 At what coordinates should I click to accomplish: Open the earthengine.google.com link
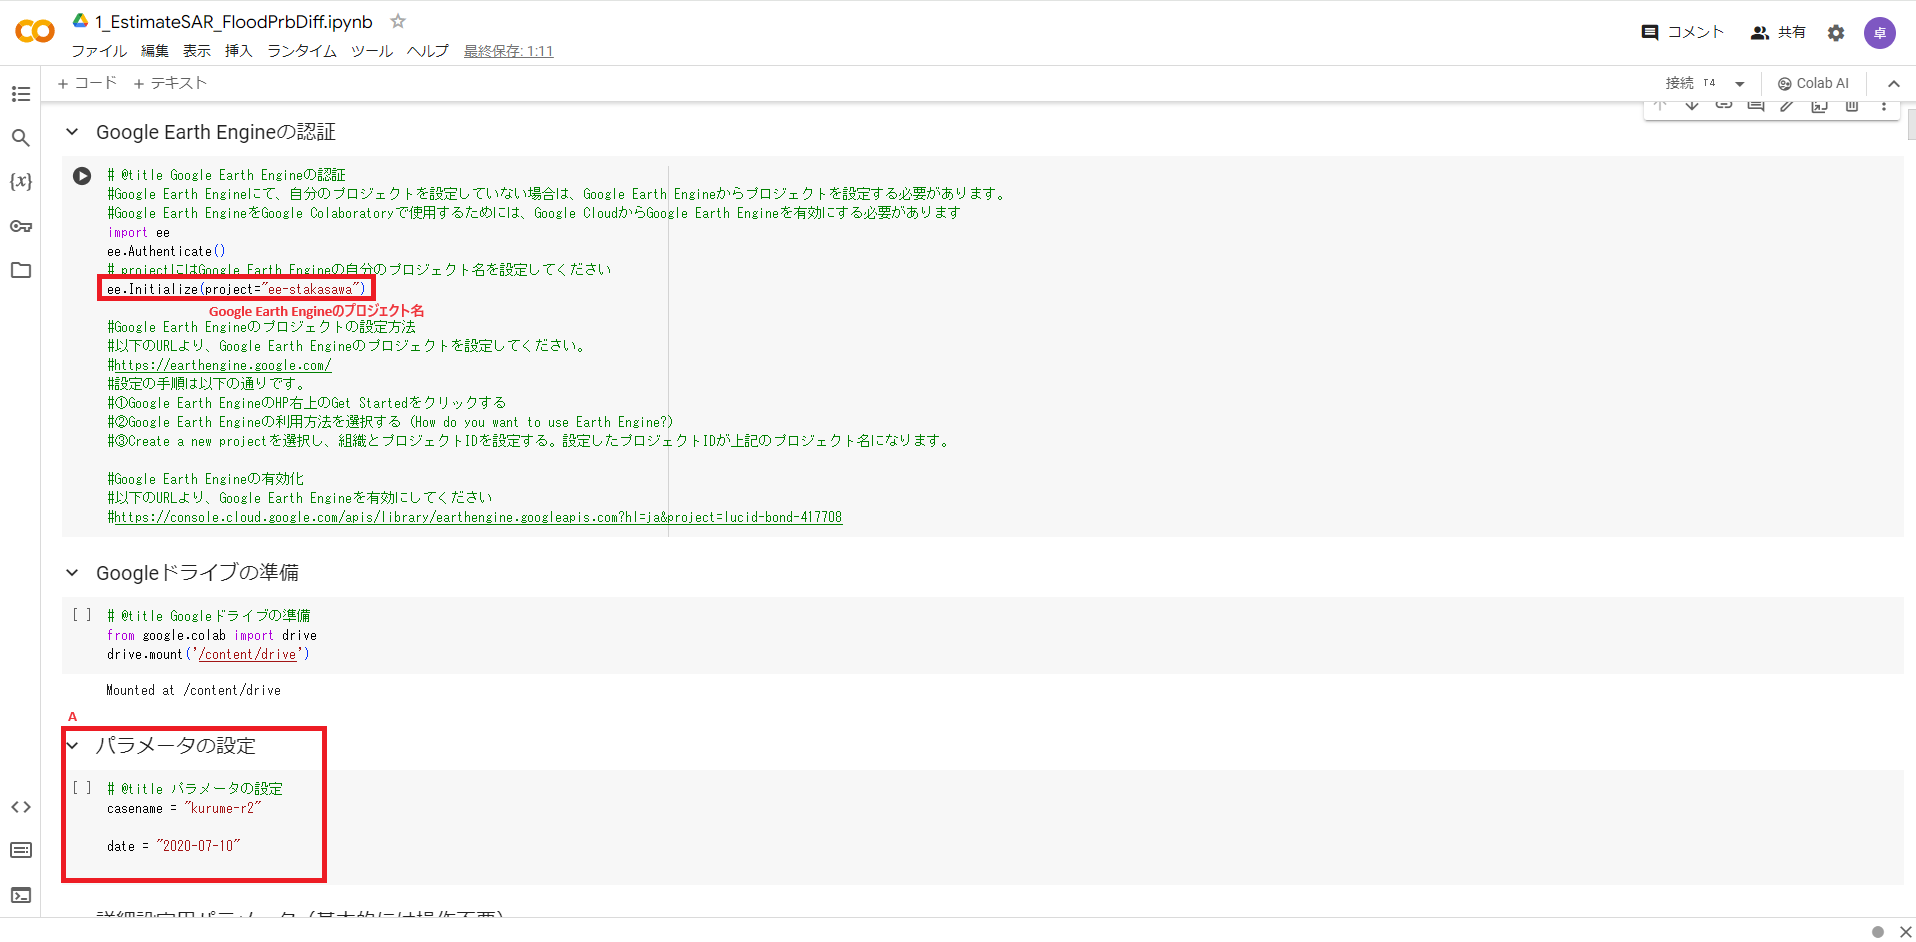tap(222, 365)
